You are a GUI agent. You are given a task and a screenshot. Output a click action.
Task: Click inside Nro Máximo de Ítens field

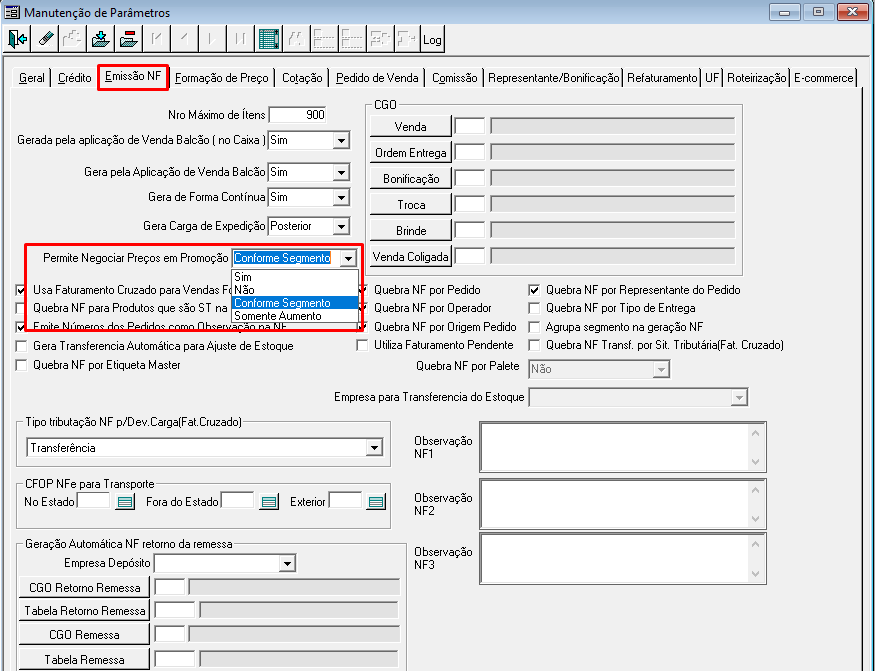tap(297, 115)
